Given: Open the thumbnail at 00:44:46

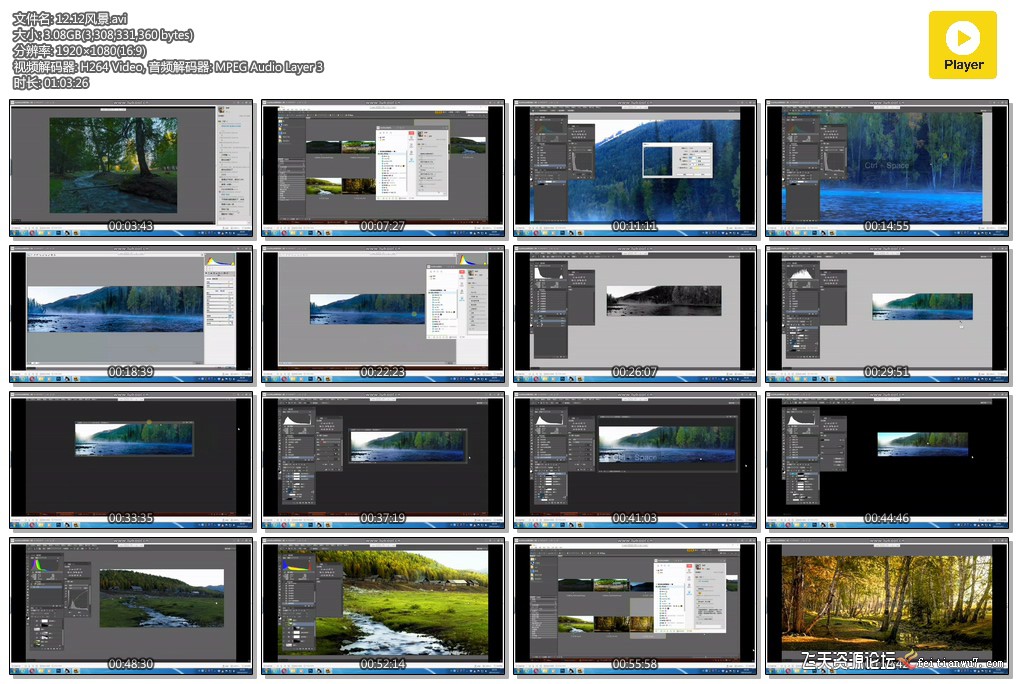Looking at the screenshot, I should (887, 460).
